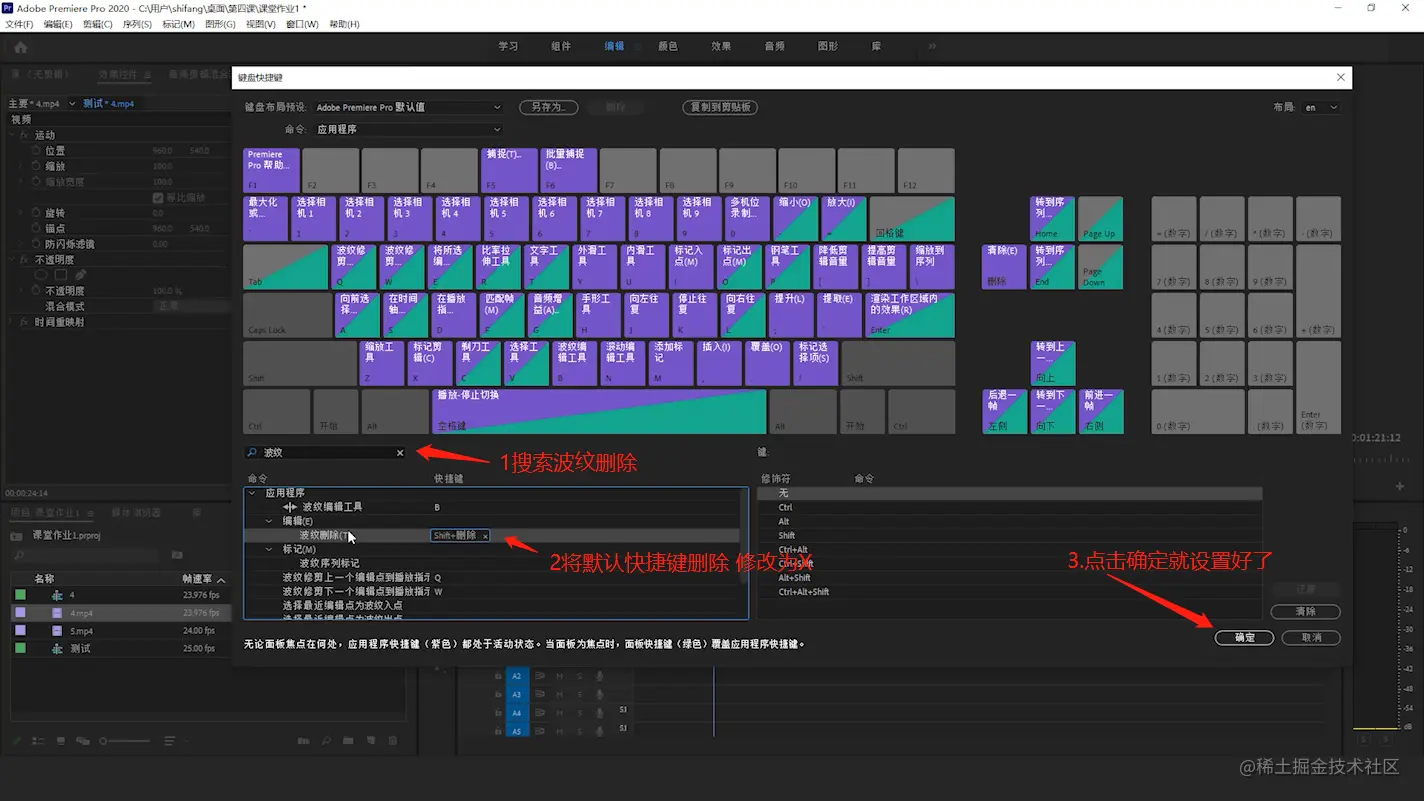Click the 清除 button
Viewport: 1424px width, 801px height.
click(1305, 611)
